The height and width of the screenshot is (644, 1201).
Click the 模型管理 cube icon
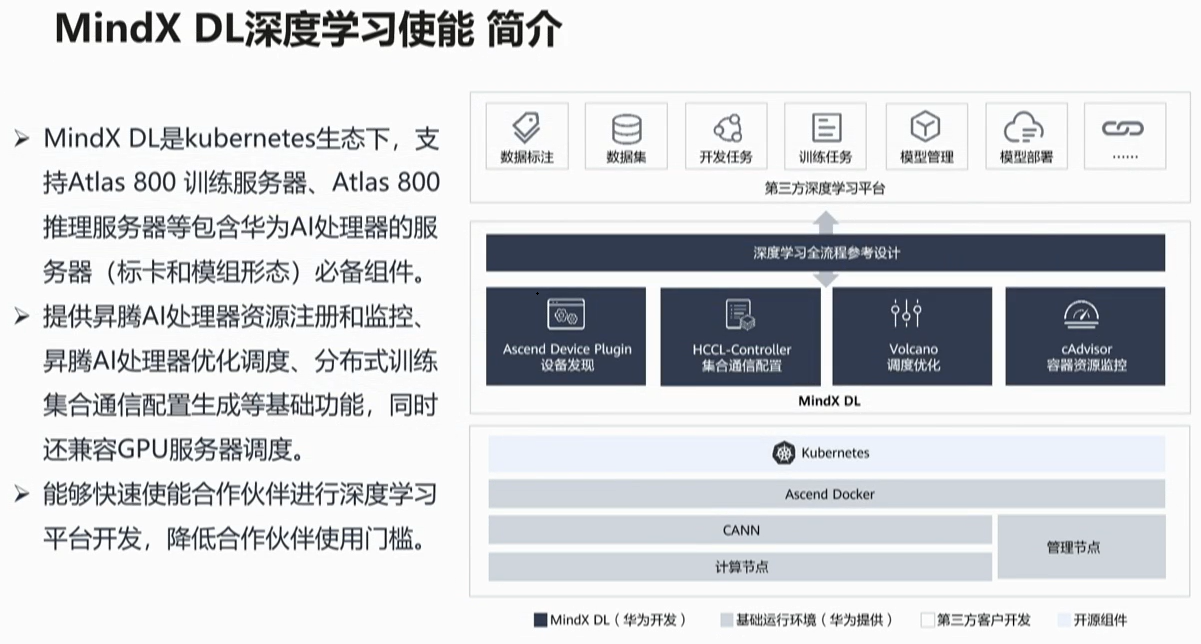pos(926,127)
